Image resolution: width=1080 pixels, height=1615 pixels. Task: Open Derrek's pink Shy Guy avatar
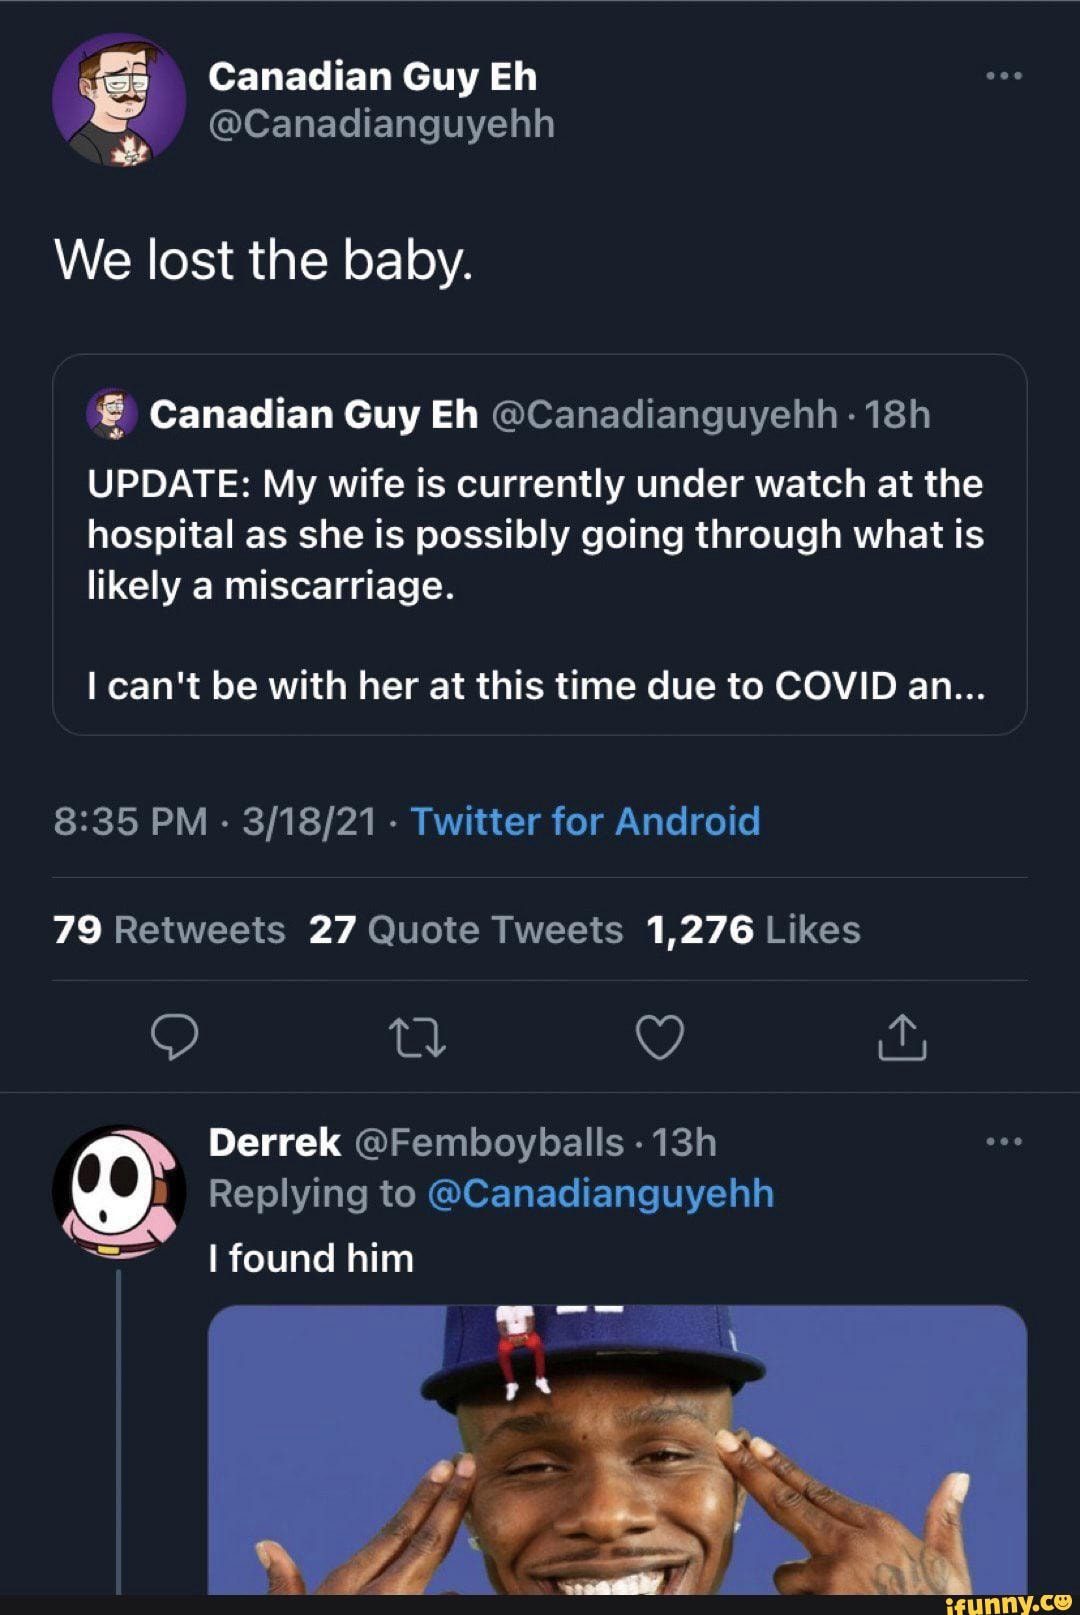(x=119, y=1190)
